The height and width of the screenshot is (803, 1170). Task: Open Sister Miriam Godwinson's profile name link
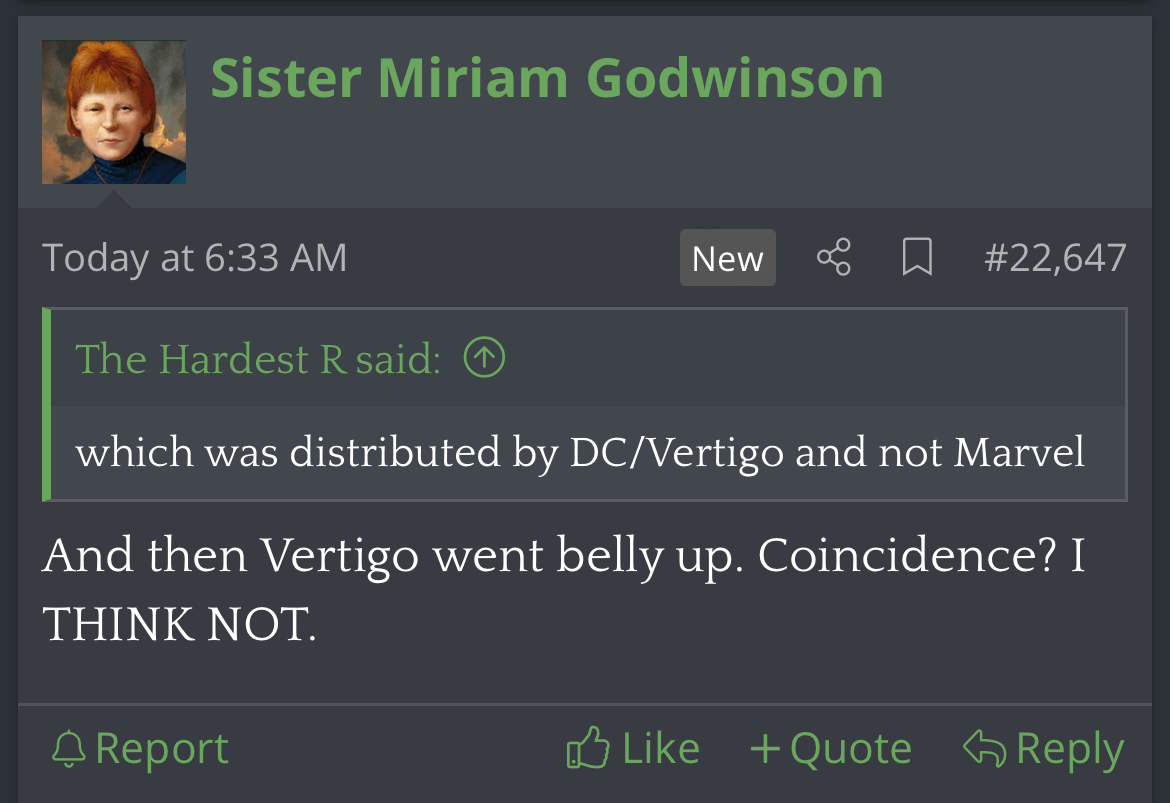tap(547, 78)
